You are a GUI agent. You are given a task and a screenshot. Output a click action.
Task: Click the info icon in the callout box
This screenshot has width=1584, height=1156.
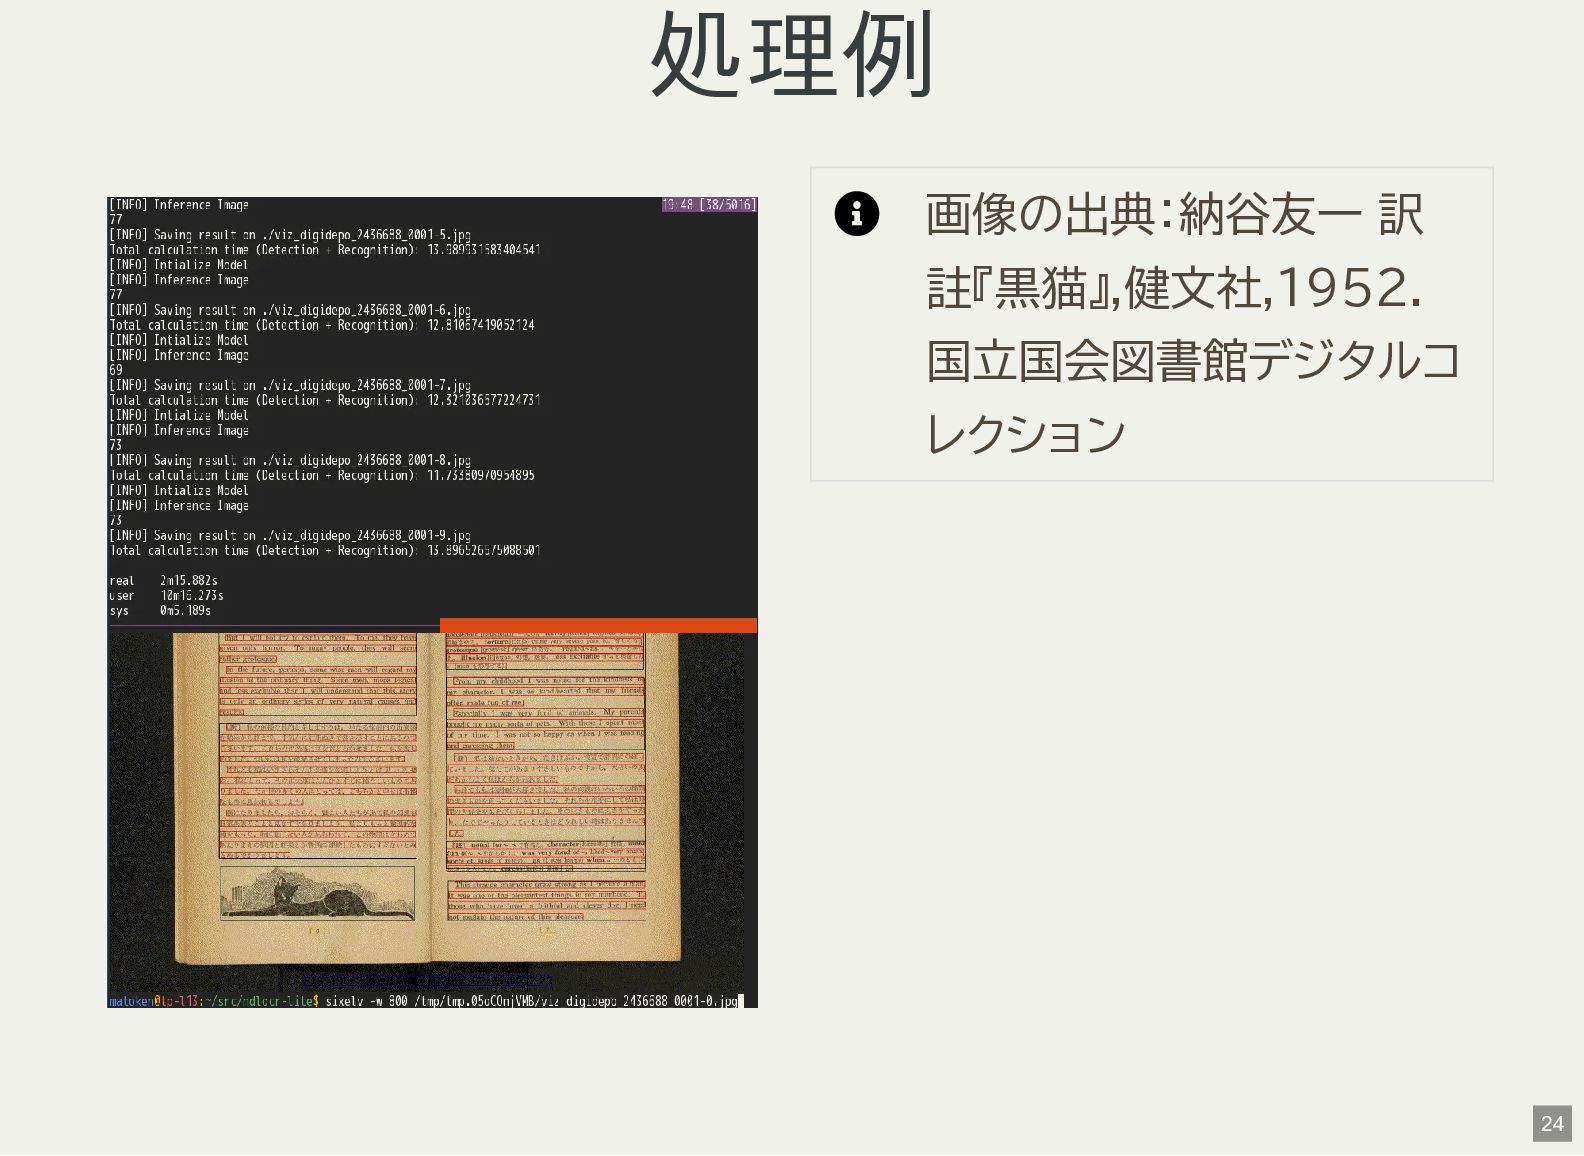856,214
